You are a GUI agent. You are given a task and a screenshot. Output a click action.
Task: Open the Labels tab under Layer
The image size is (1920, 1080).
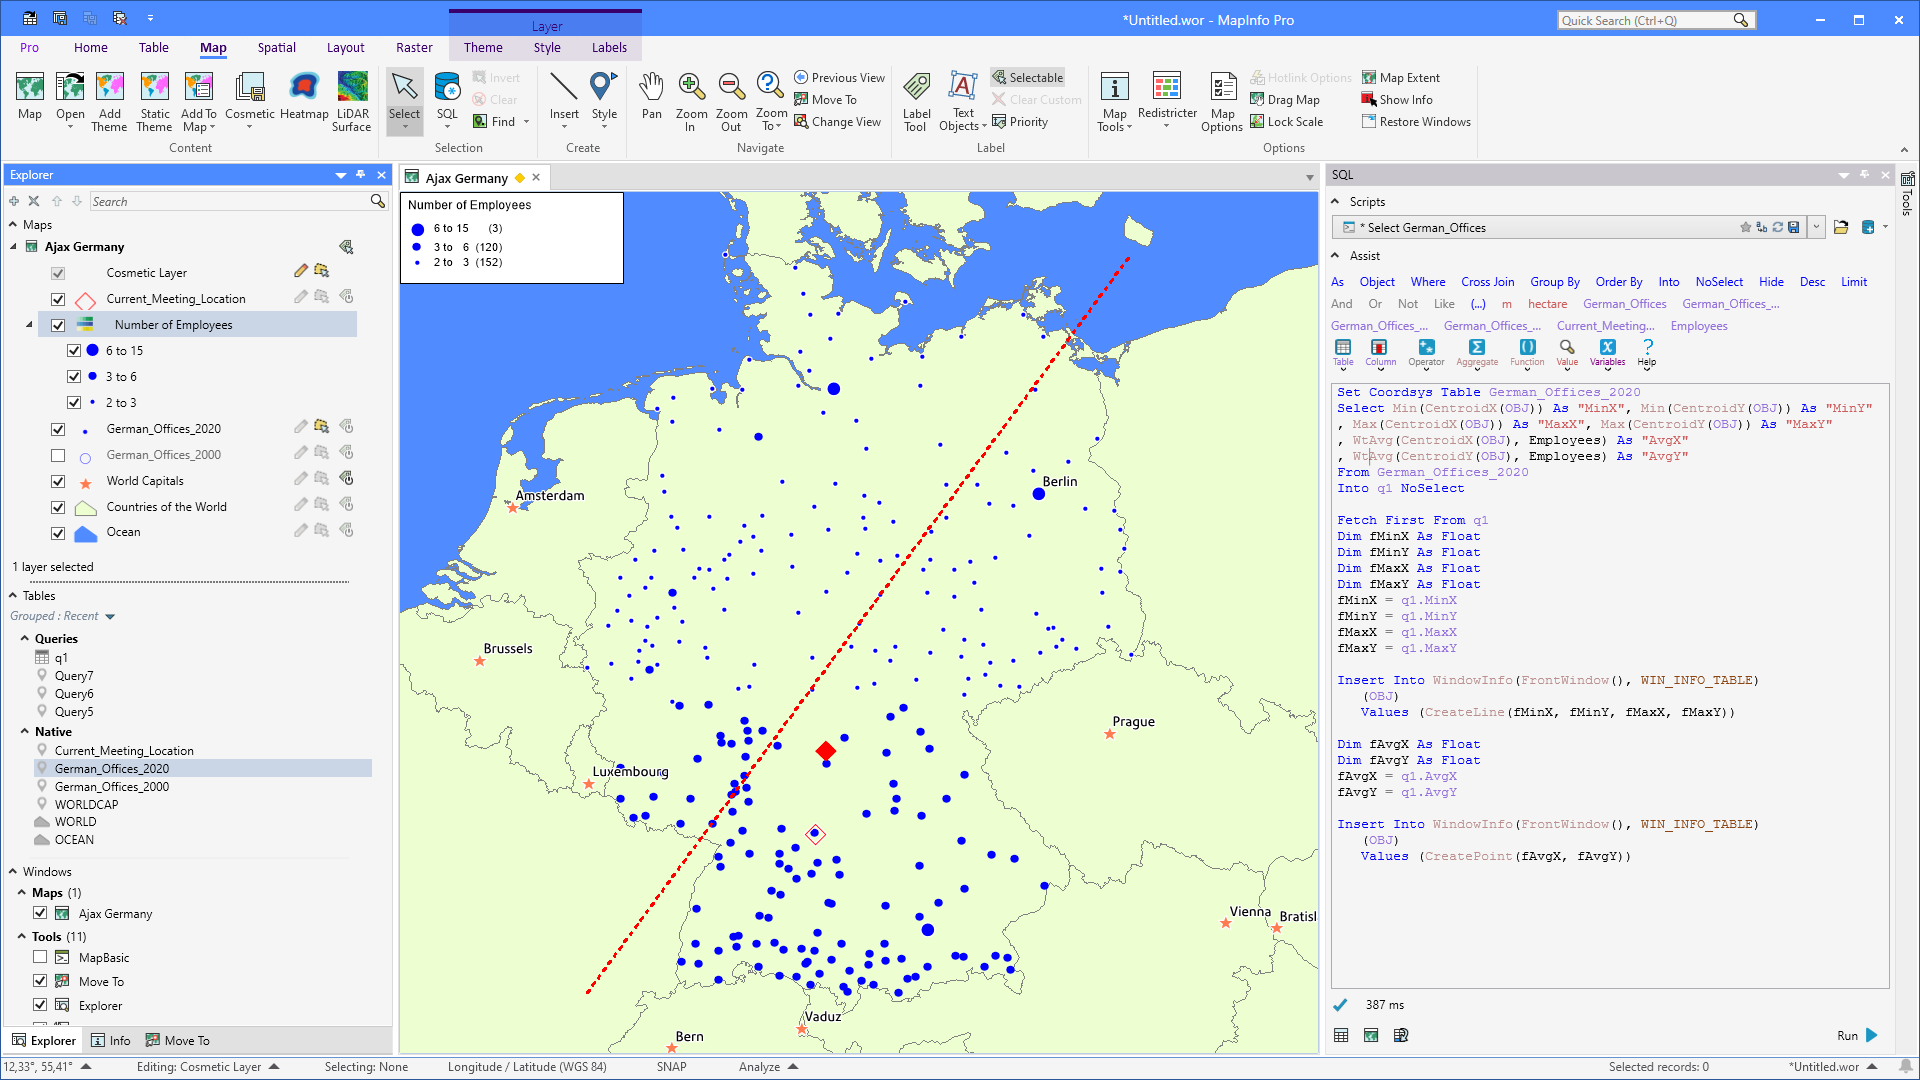(609, 47)
